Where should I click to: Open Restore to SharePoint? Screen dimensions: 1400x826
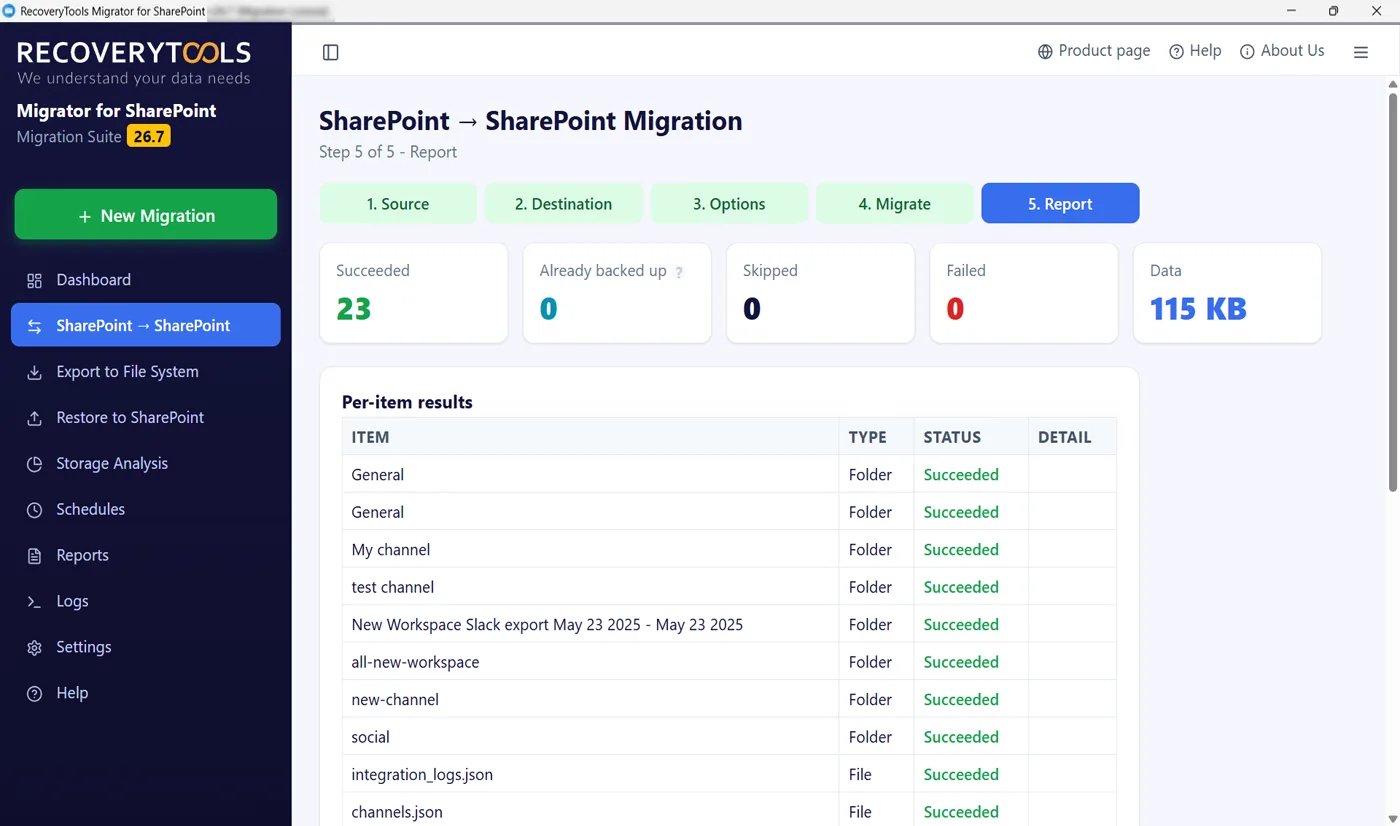tap(146, 418)
